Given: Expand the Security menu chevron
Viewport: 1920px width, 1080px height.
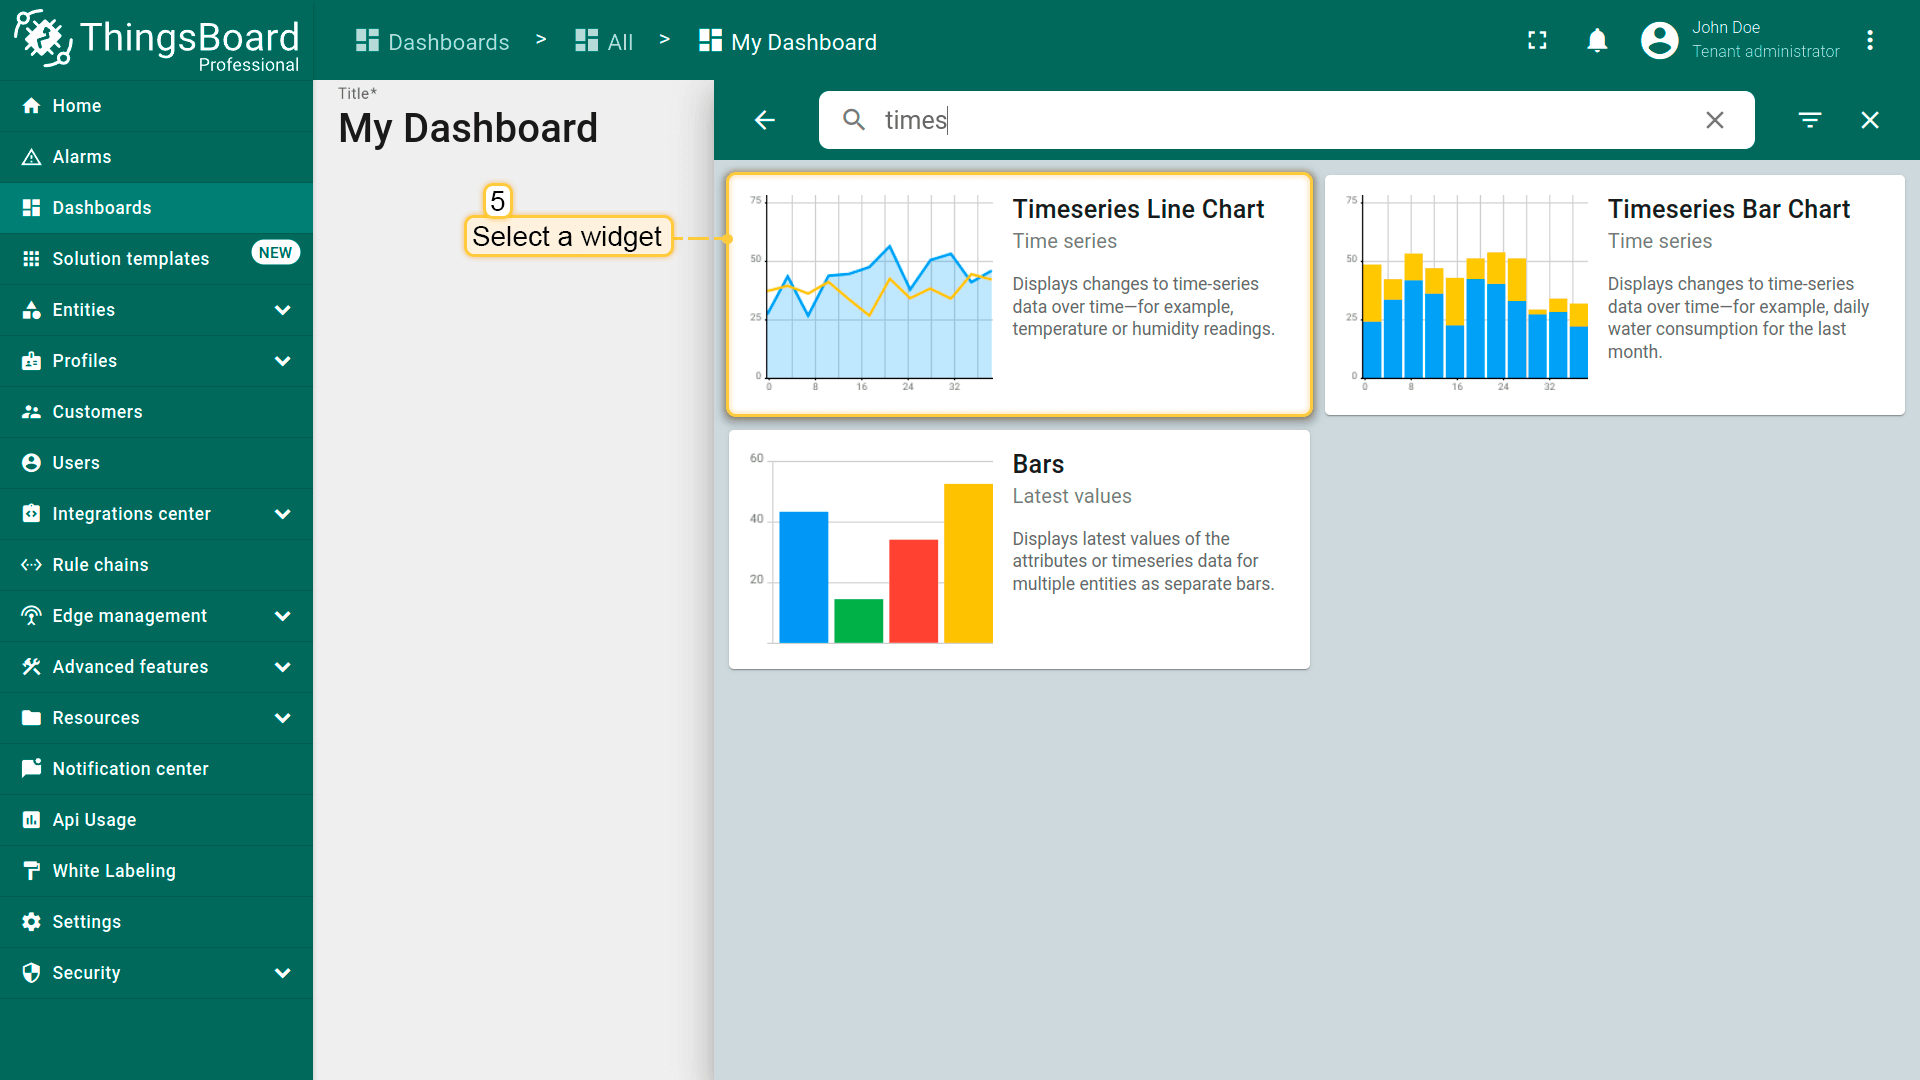Looking at the screenshot, I should 282,973.
